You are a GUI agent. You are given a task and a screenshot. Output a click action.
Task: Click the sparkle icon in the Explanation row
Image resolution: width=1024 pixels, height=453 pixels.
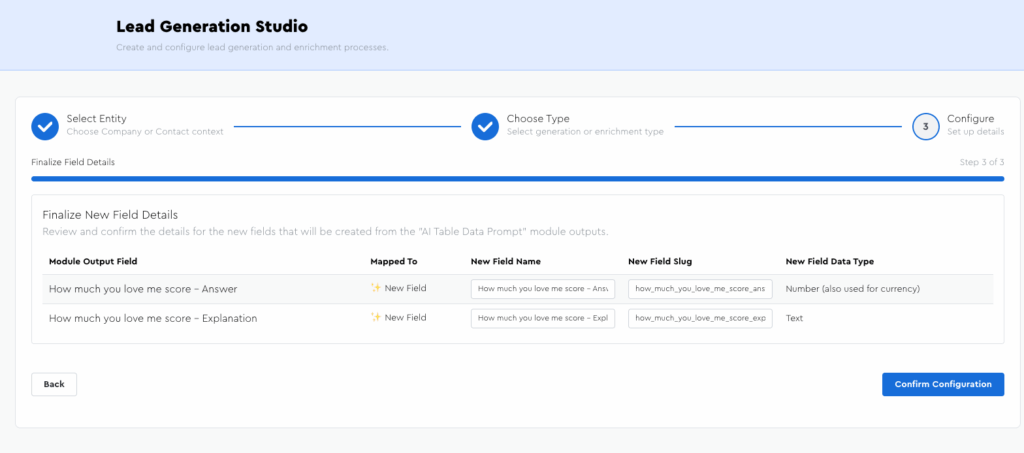pos(375,318)
